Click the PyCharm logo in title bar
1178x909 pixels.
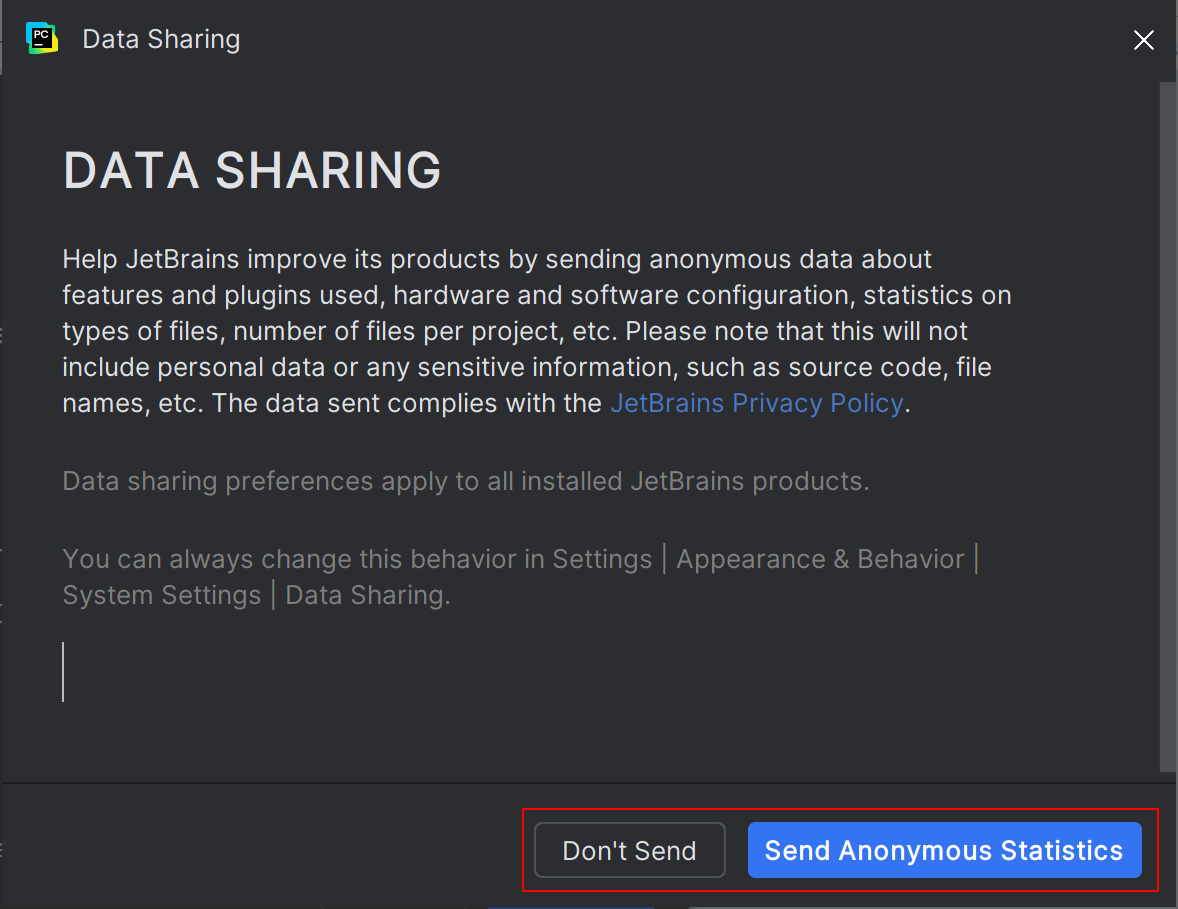coord(42,39)
